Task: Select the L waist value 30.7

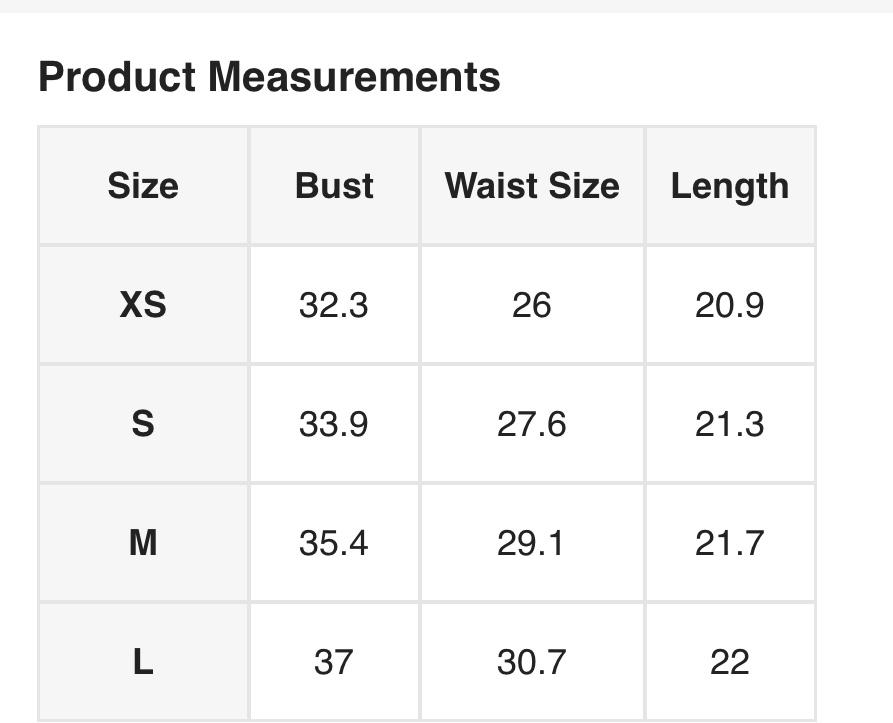Action: point(532,662)
